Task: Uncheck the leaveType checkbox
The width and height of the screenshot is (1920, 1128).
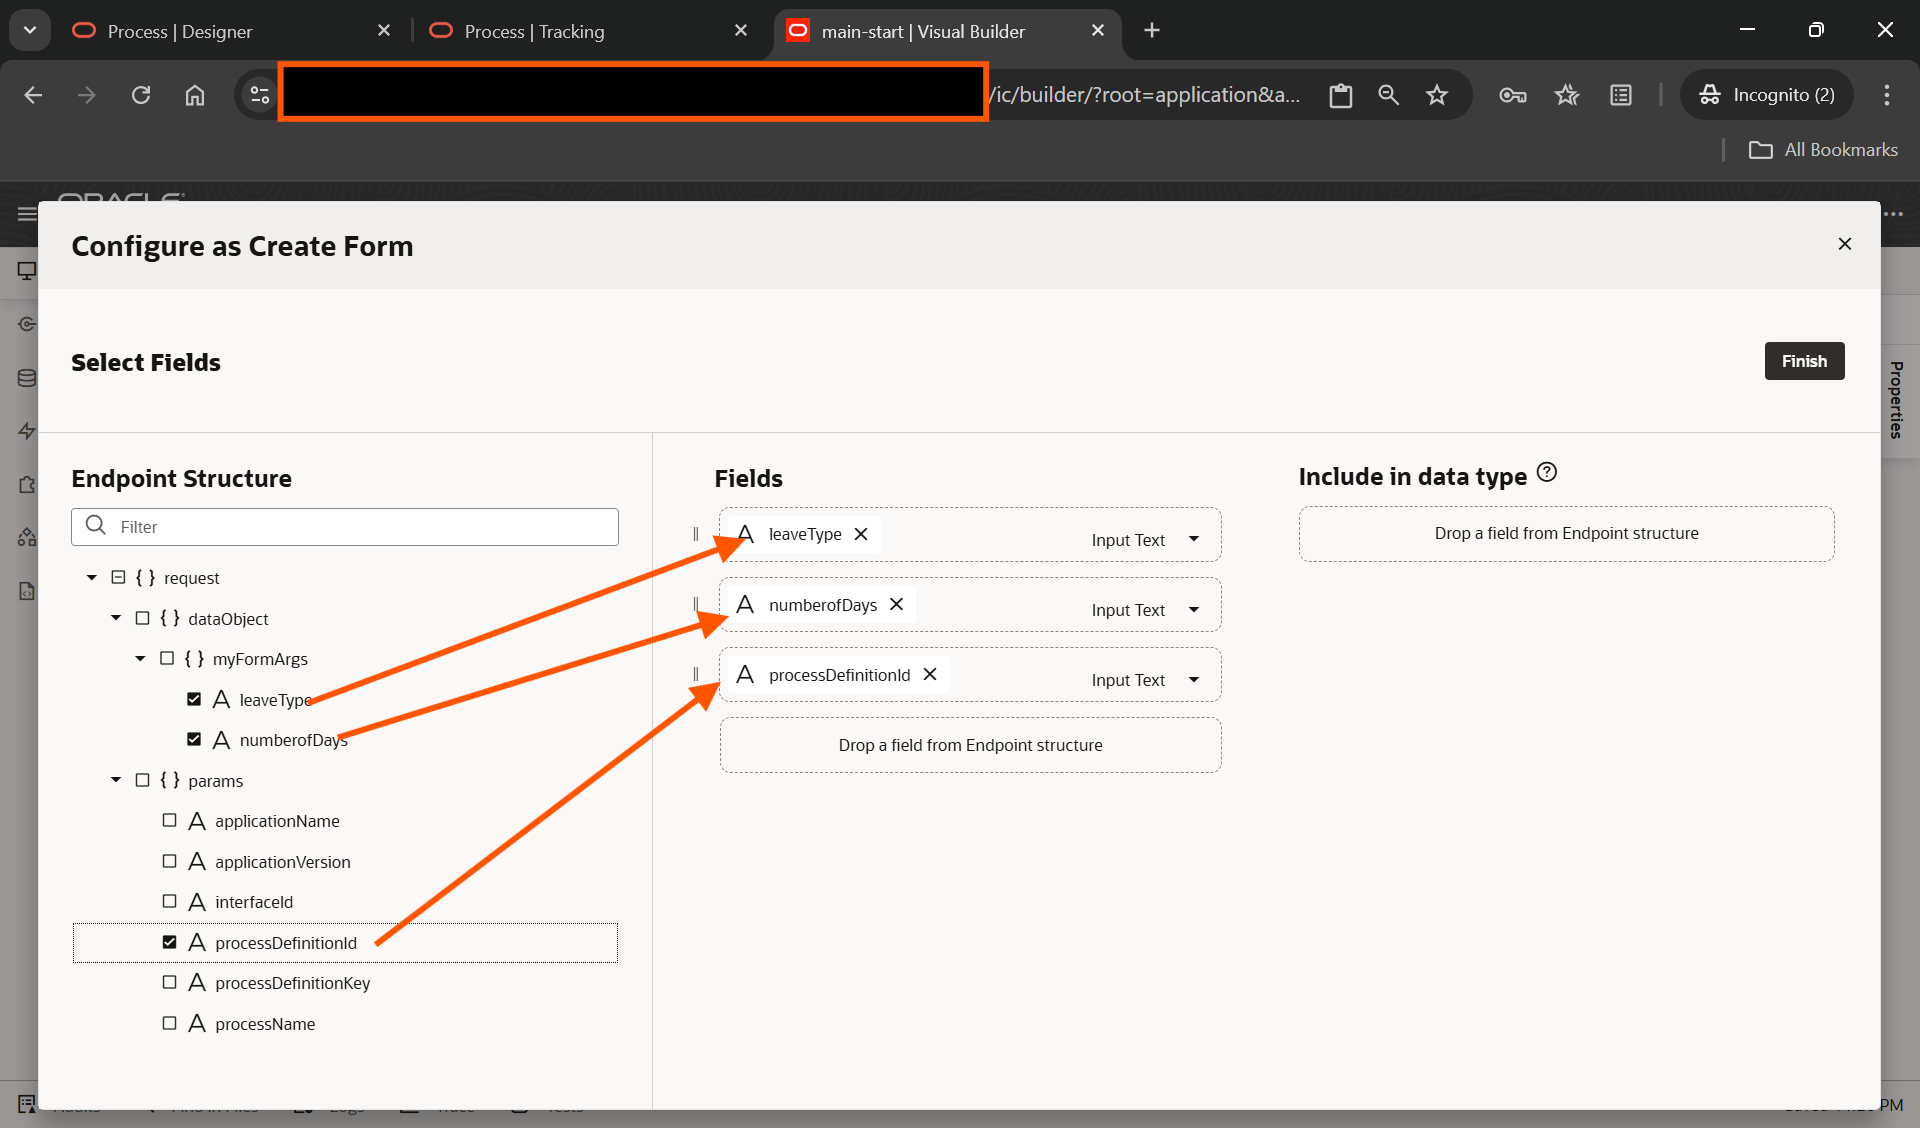Action: [194, 699]
